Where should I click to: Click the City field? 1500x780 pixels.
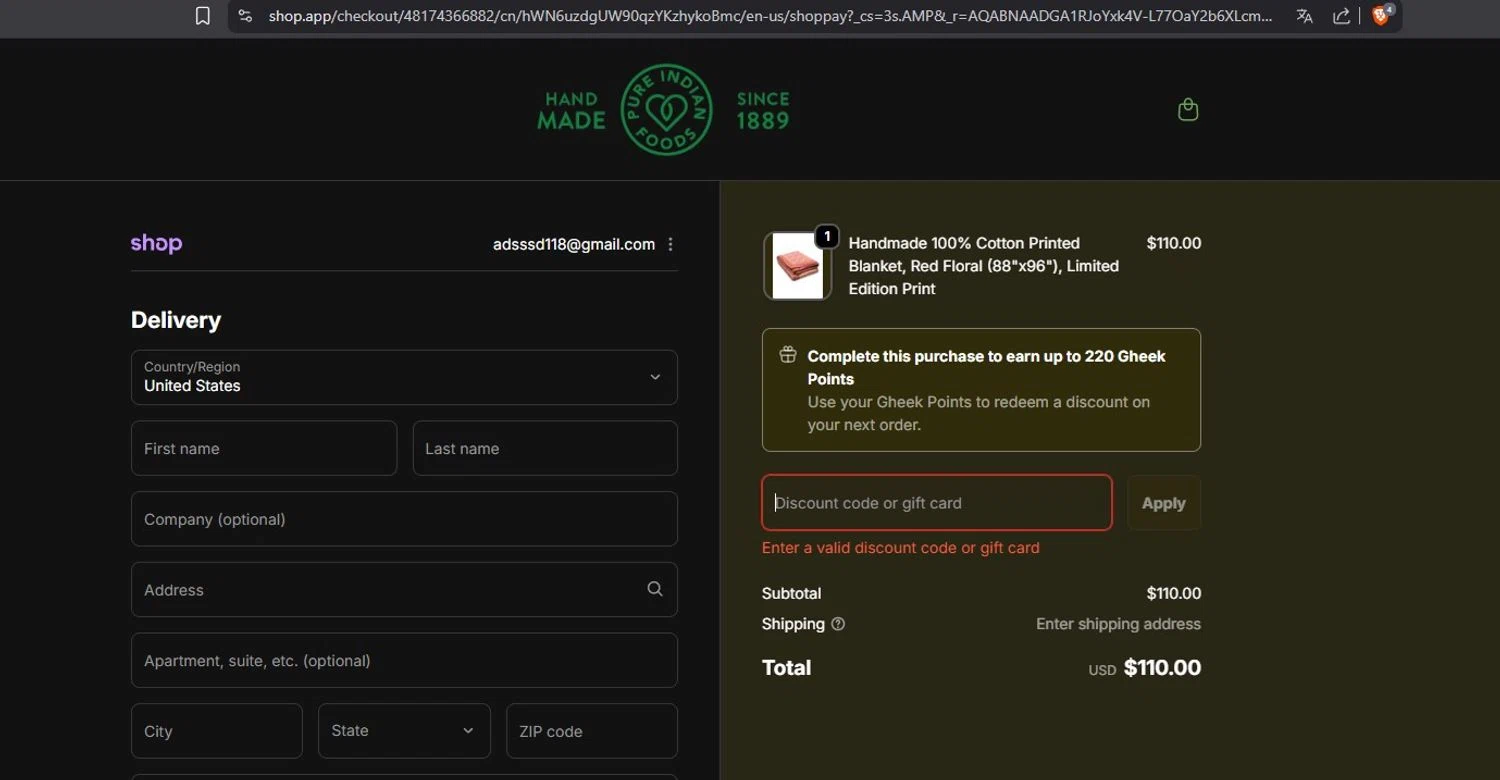coord(217,731)
